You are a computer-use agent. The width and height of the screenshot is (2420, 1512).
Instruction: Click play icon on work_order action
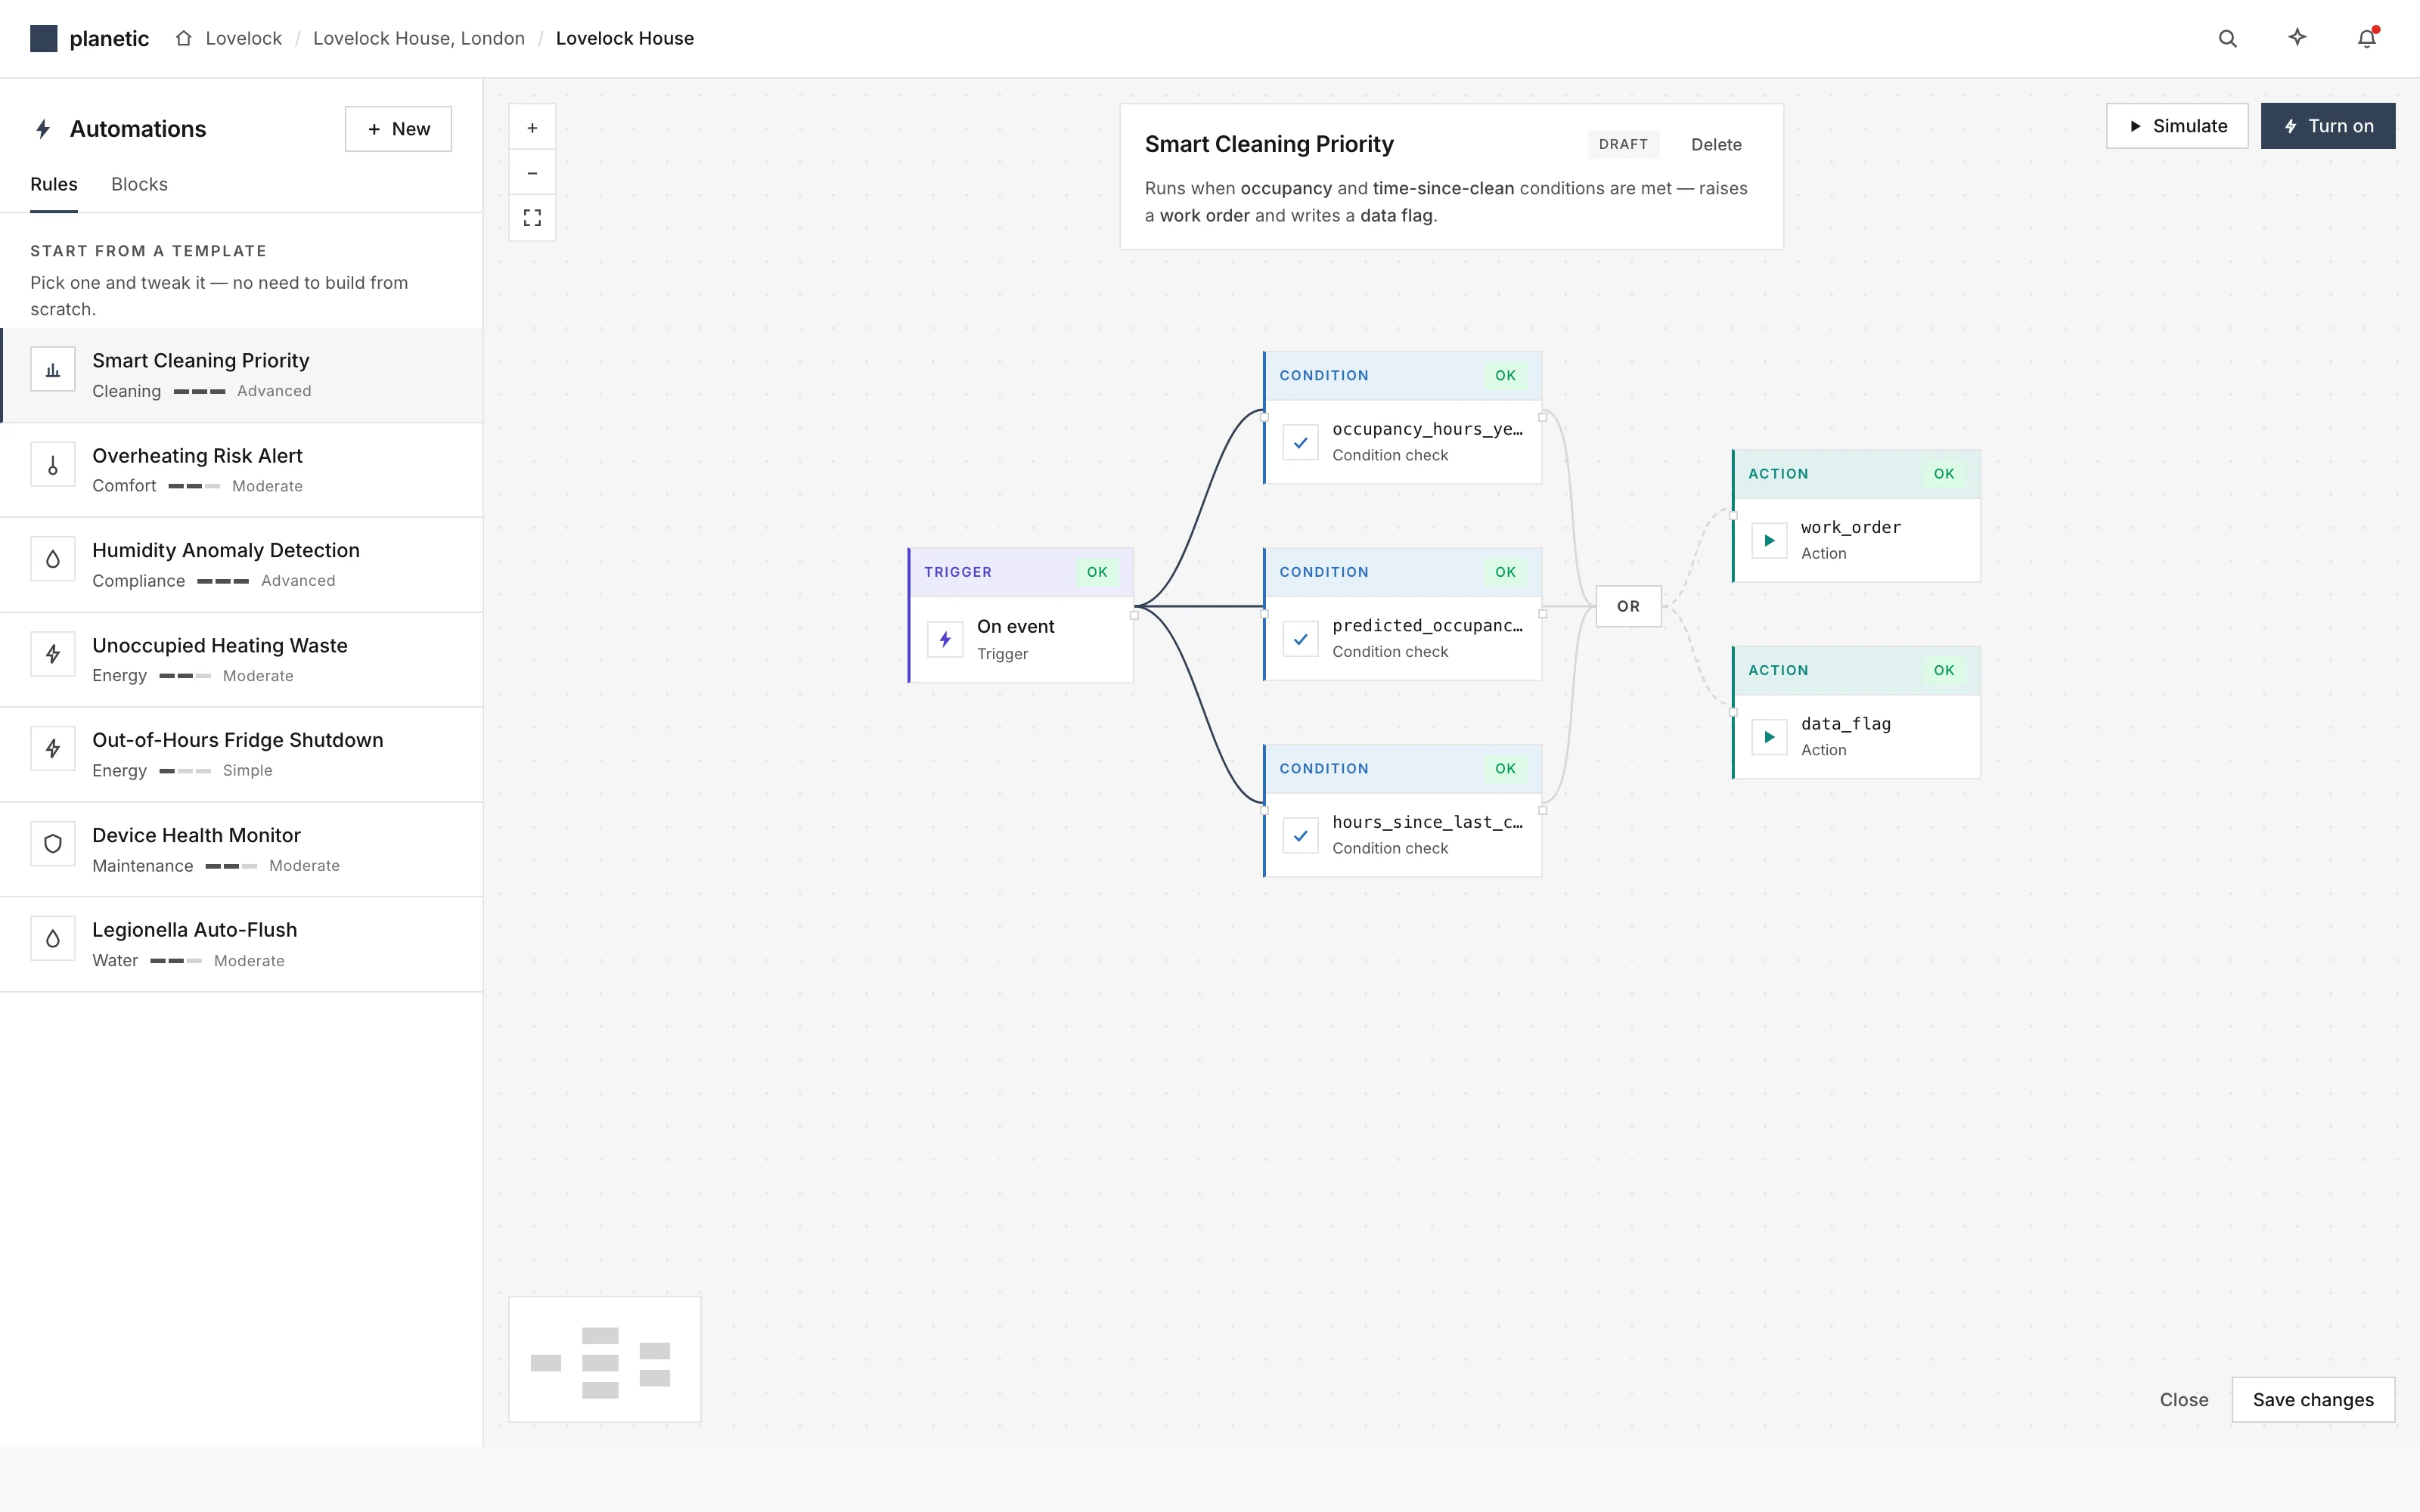click(1769, 540)
